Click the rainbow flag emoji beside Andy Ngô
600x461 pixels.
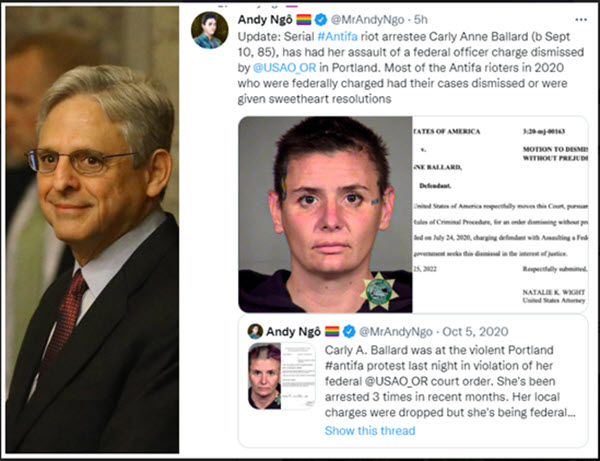[x=304, y=20]
